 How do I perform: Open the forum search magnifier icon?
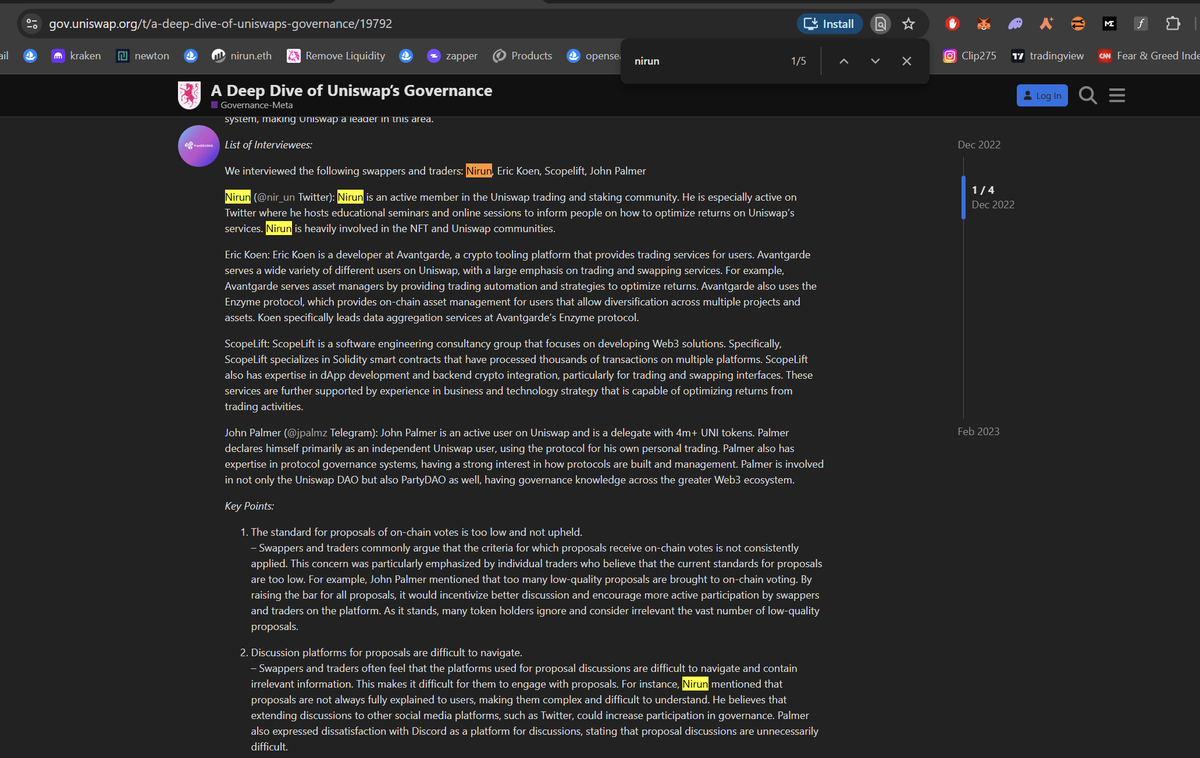point(1089,95)
